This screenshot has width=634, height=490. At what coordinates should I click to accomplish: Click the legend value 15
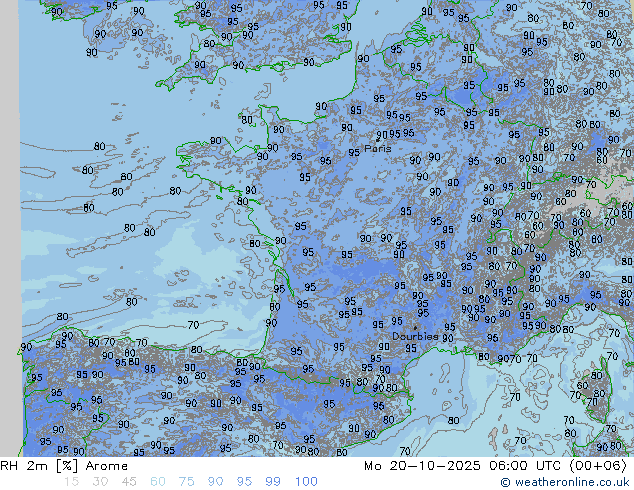click(71, 482)
